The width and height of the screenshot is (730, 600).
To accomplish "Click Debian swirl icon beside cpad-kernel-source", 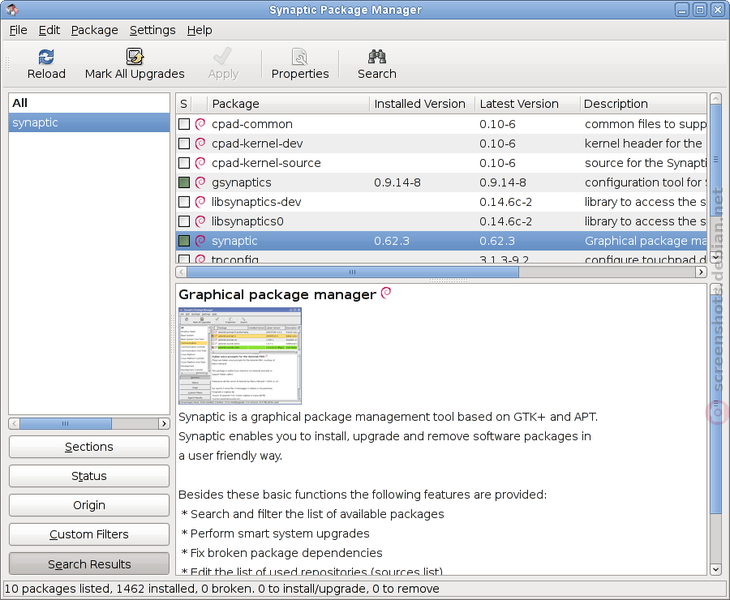I will coord(200,163).
